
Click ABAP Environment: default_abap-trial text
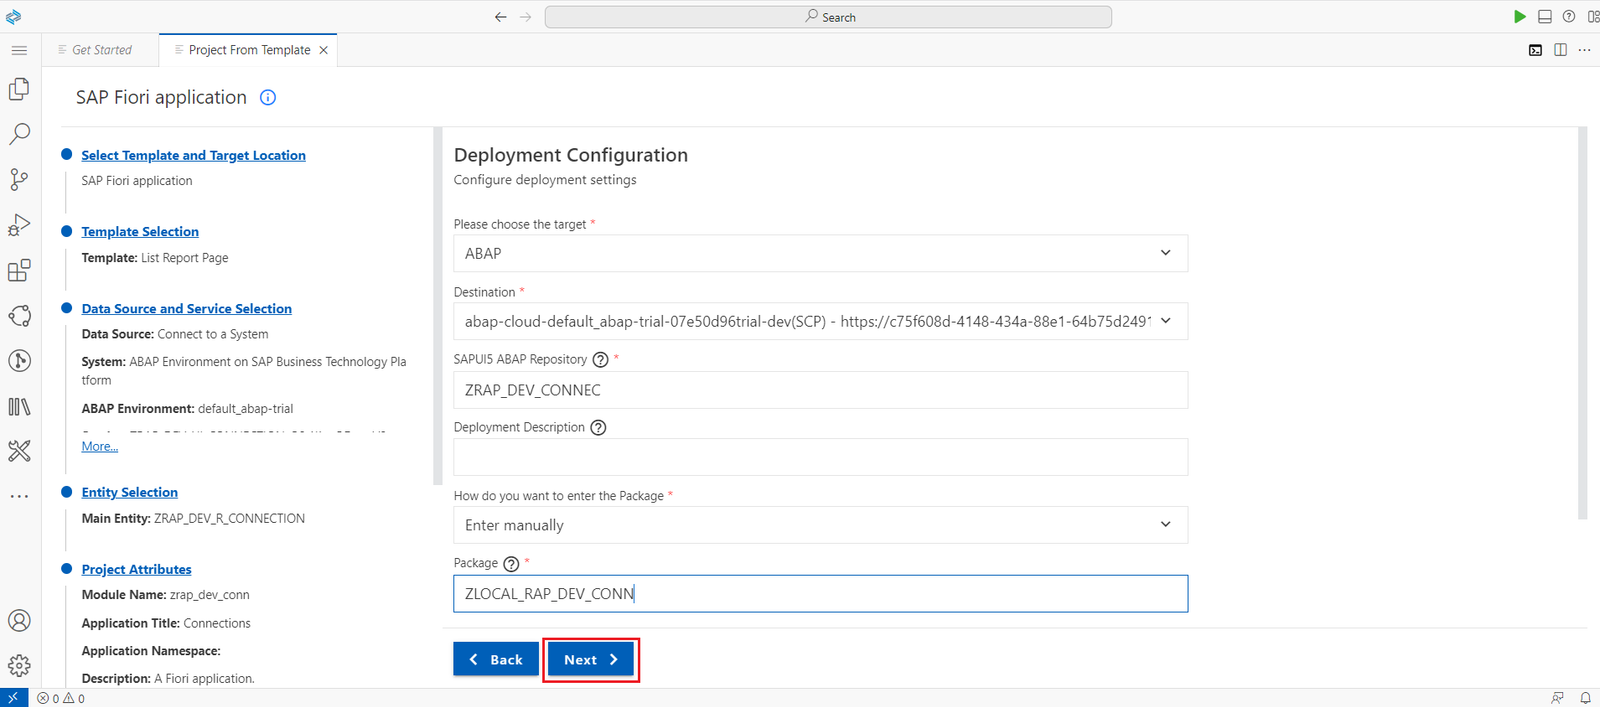(x=187, y=408)
